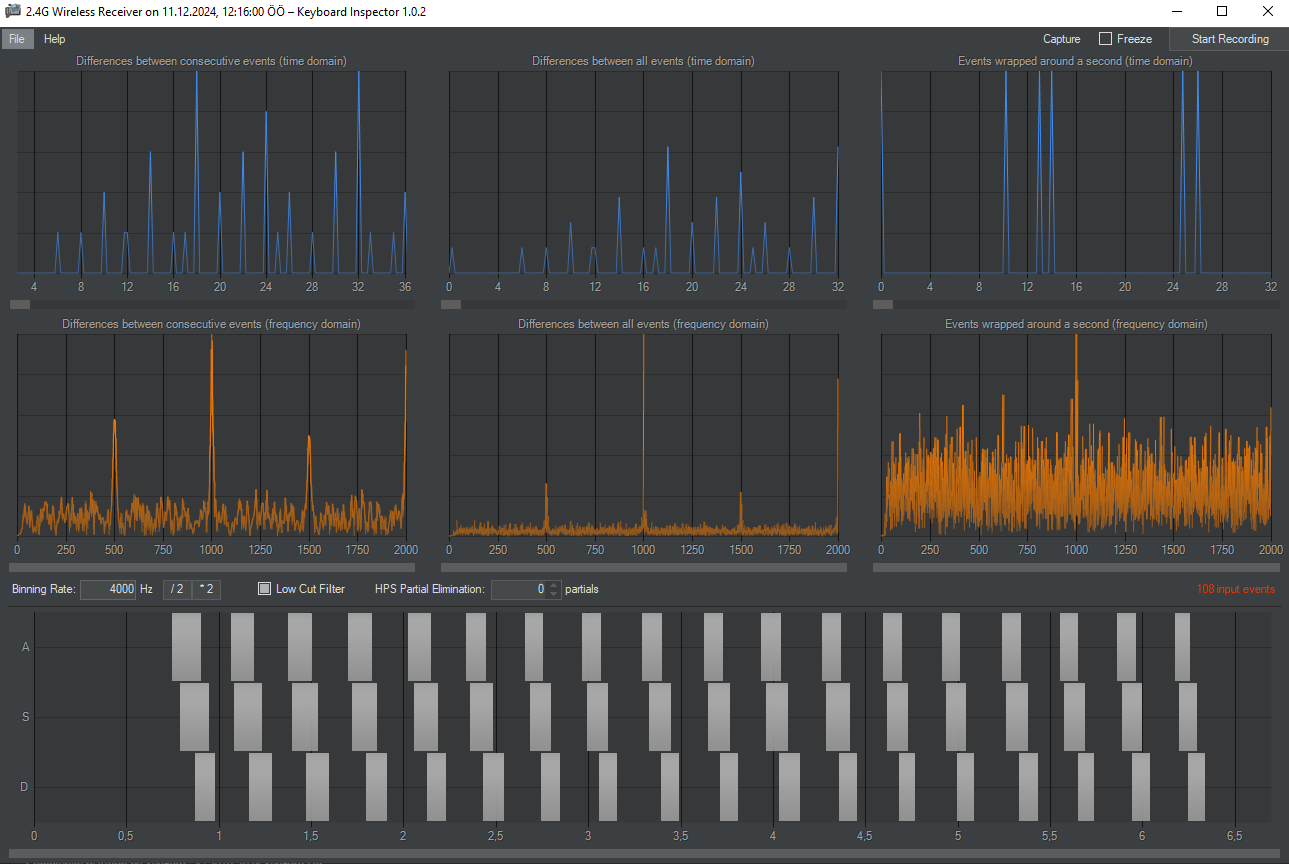Click 'Differences between all events (frequency domain)' title
Screen dimensions: 1289x864
(x=643, y=324)
